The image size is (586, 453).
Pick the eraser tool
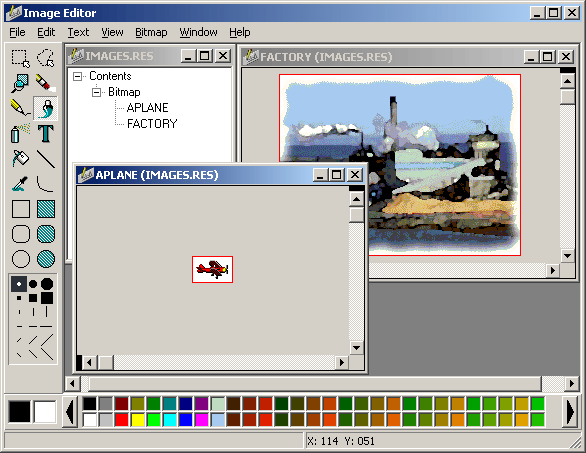46,83
